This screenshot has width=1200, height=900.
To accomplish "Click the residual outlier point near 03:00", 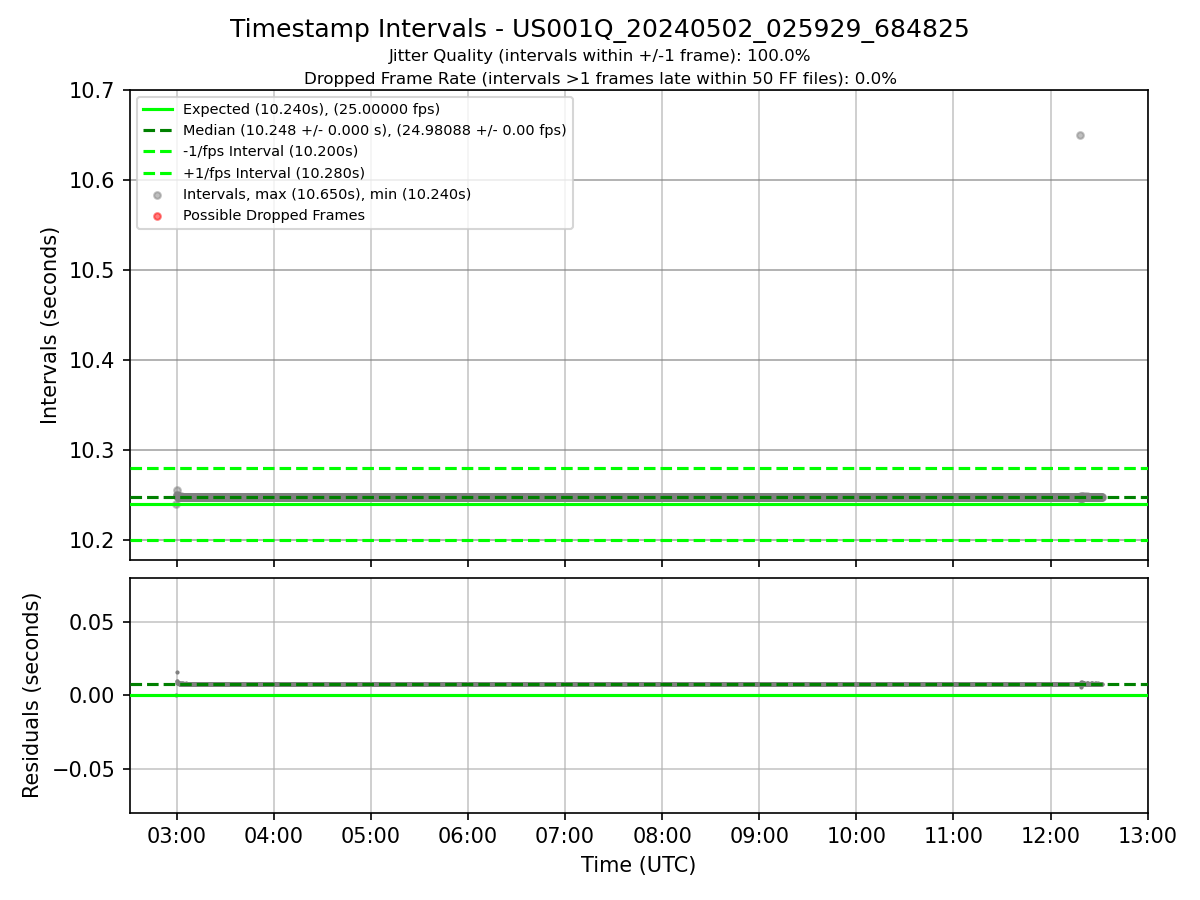I will click(177, 672).
